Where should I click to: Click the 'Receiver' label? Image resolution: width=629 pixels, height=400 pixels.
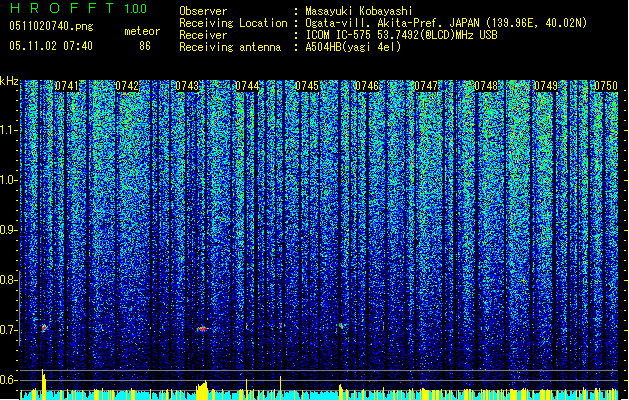click(x=203, y=35)
